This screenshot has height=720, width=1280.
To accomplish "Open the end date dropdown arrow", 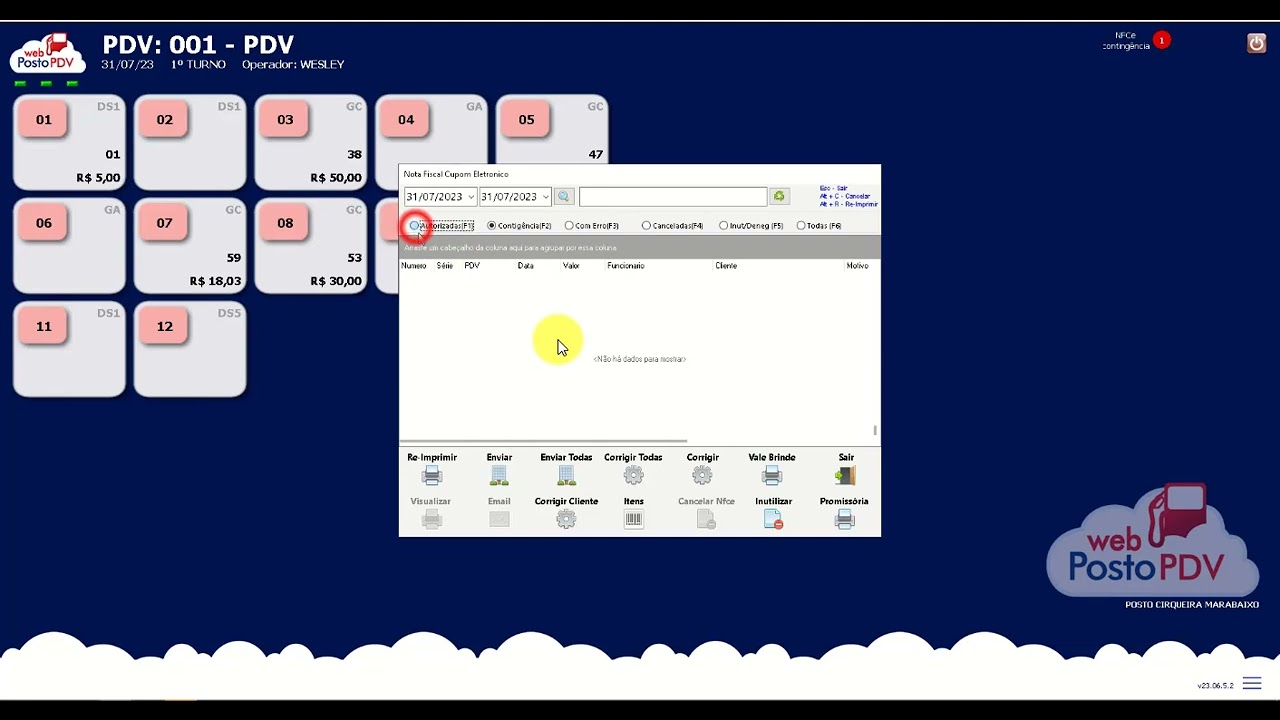I will pos(545,197).
